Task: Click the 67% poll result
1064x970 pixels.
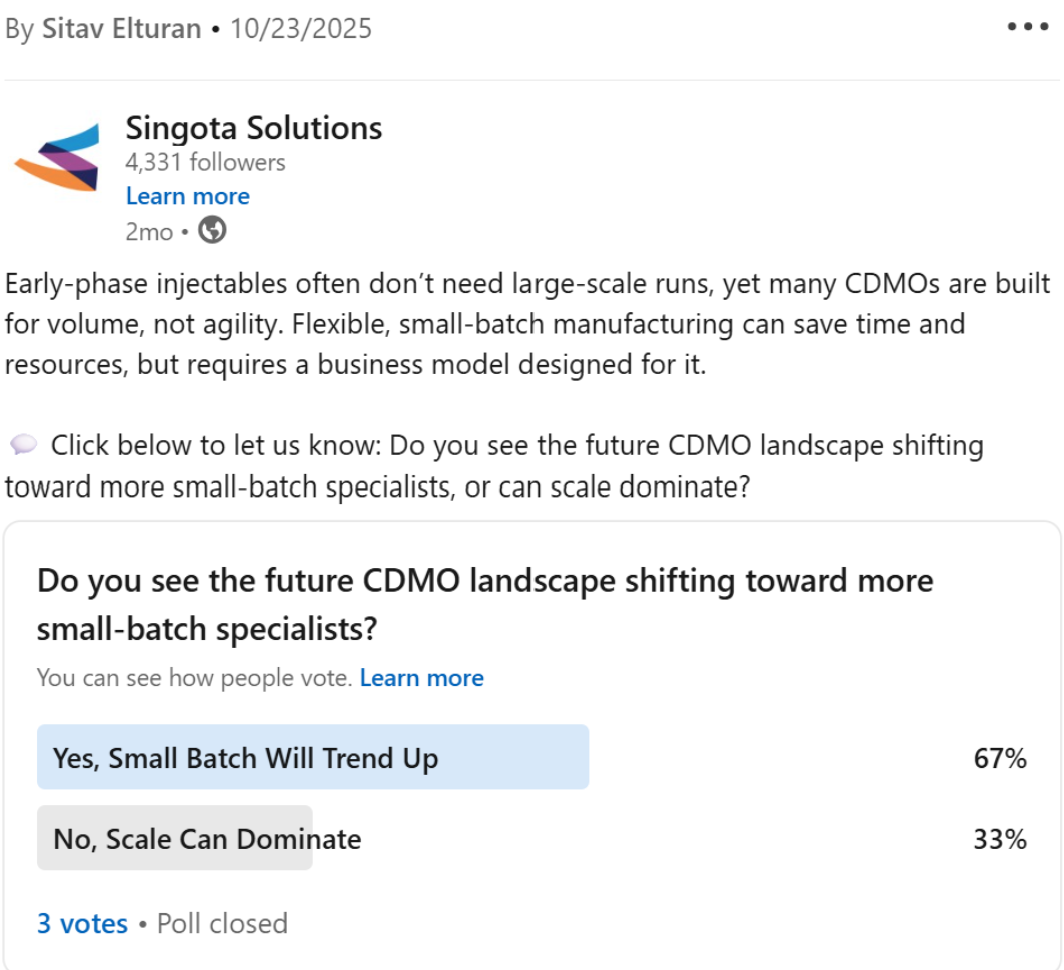Action: (1000, 759)
